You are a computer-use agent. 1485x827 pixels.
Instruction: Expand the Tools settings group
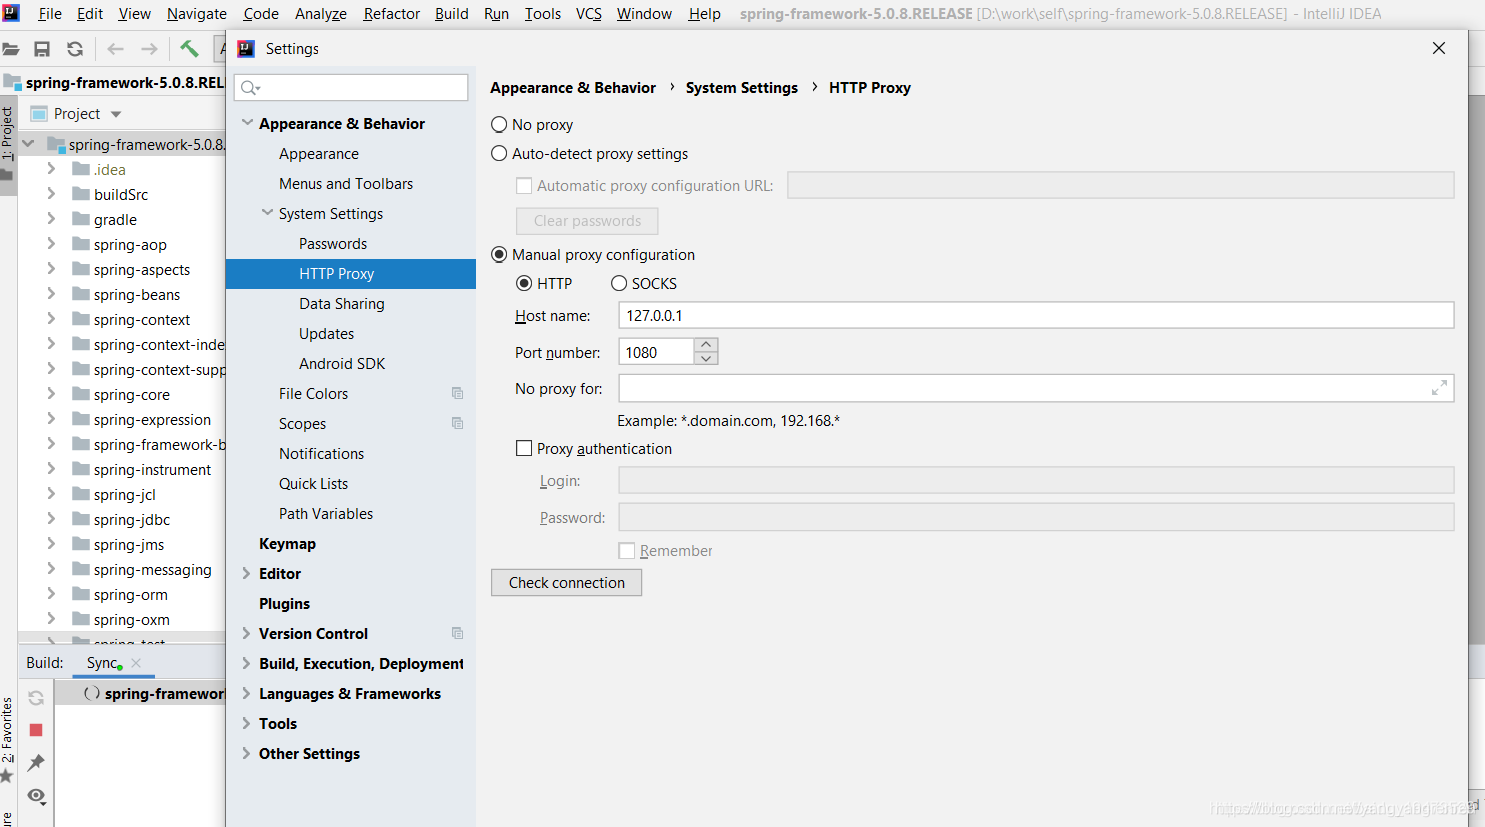pos(246,723)
